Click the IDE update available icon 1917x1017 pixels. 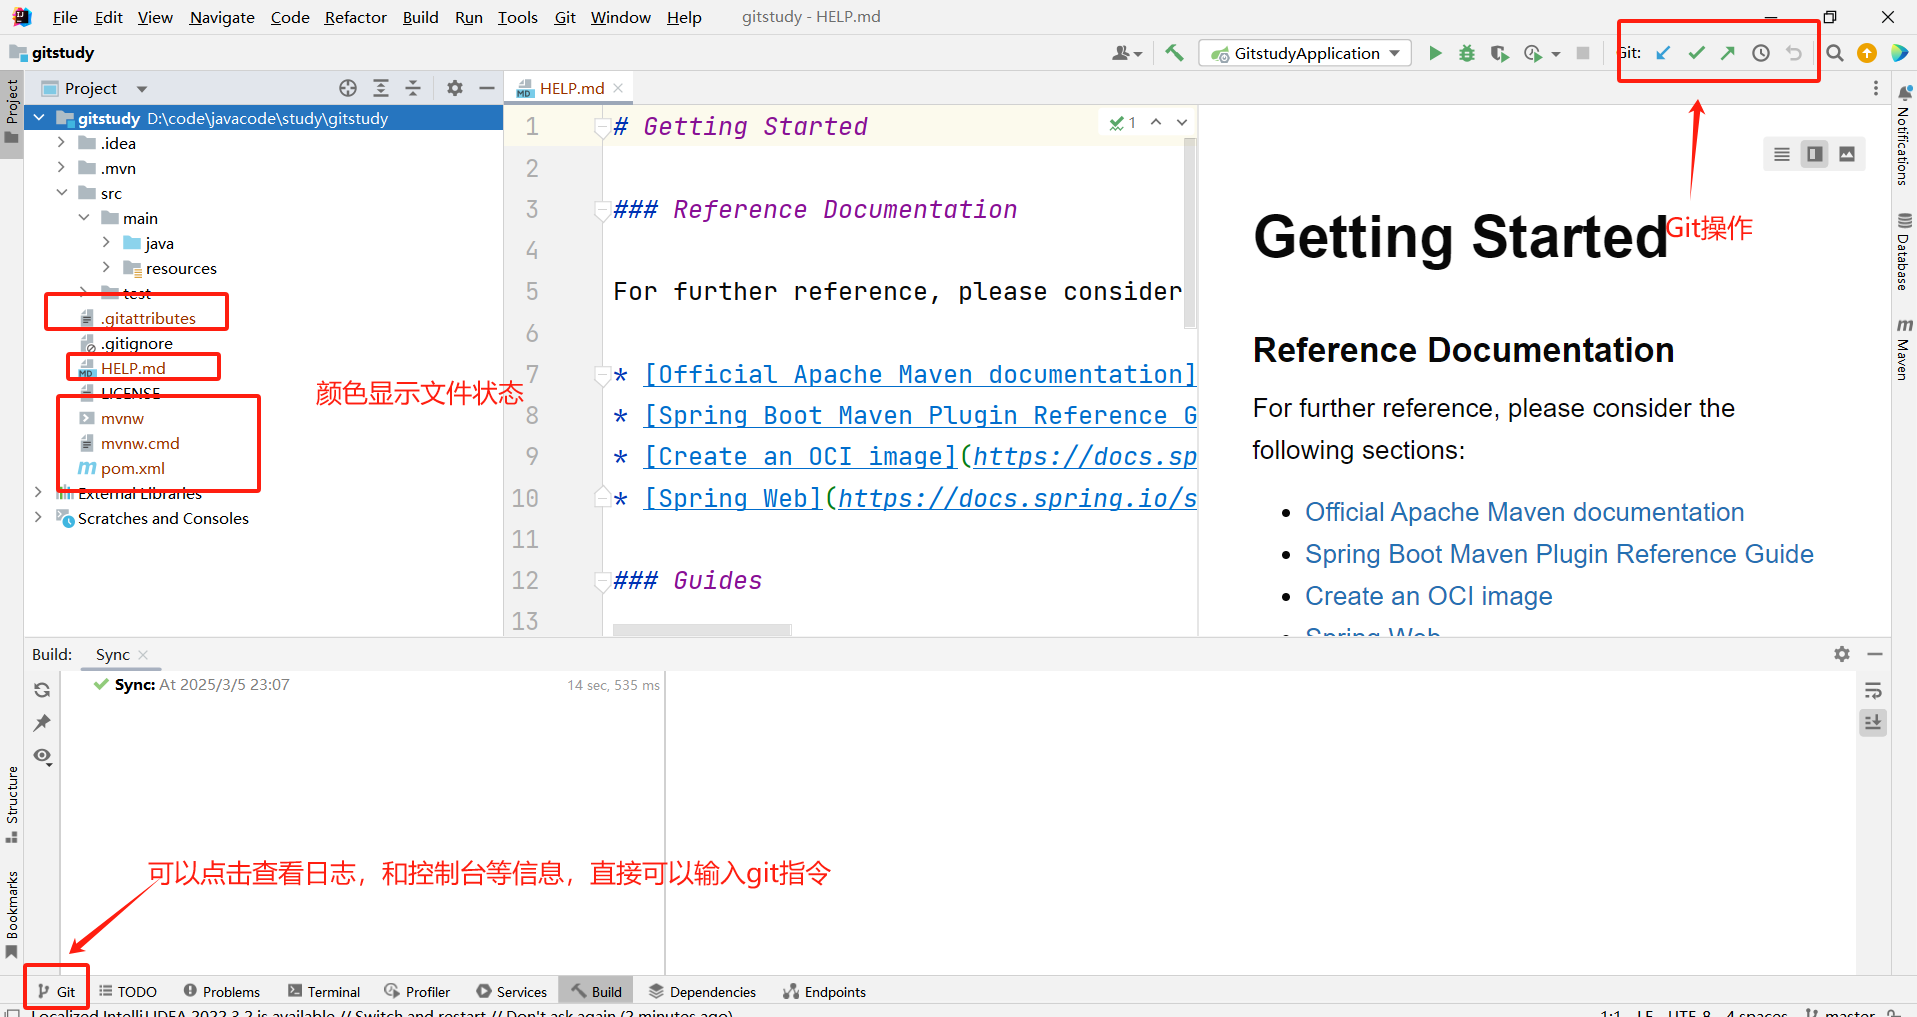coord(1867,53)
